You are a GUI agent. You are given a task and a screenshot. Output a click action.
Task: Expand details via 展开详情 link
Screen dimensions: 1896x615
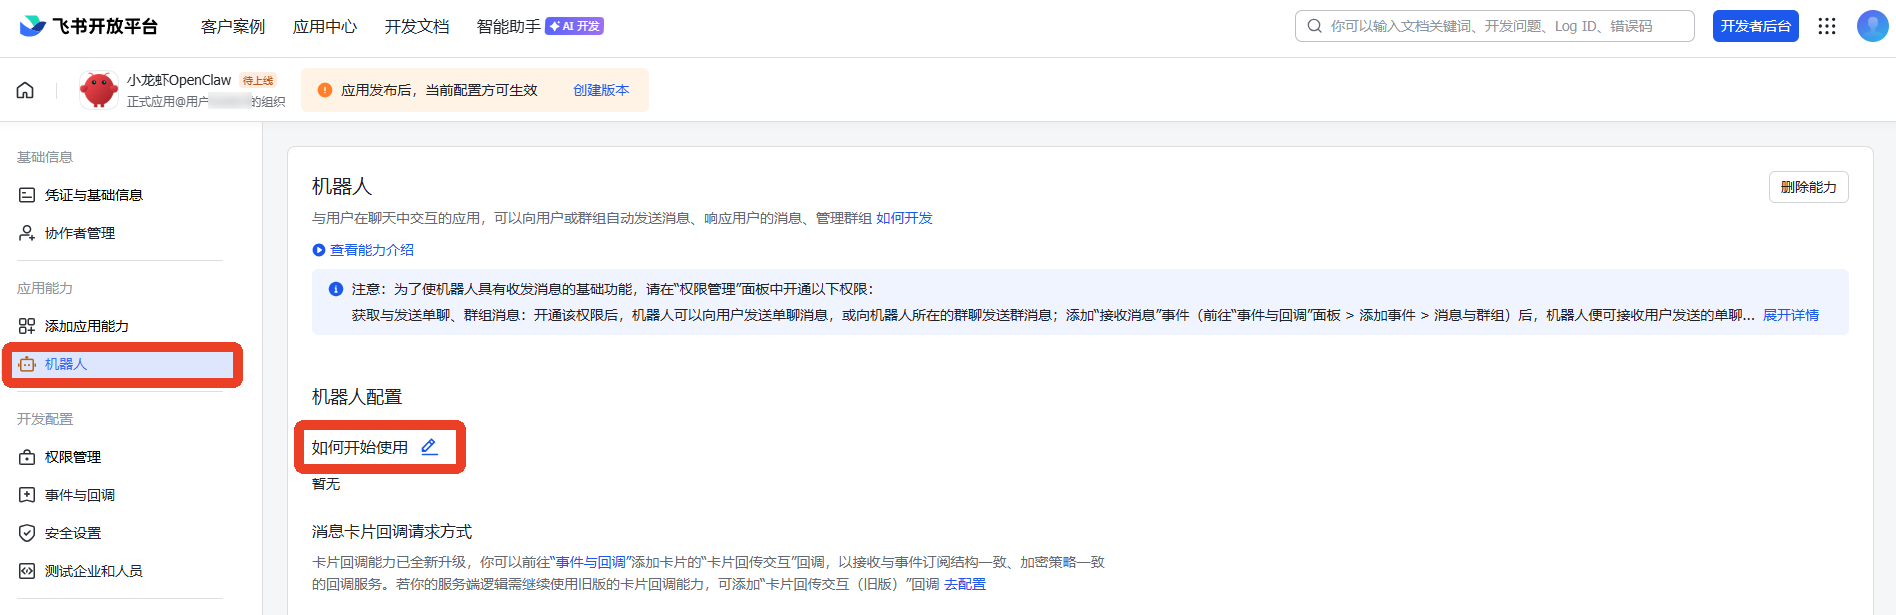point(1790,315)
